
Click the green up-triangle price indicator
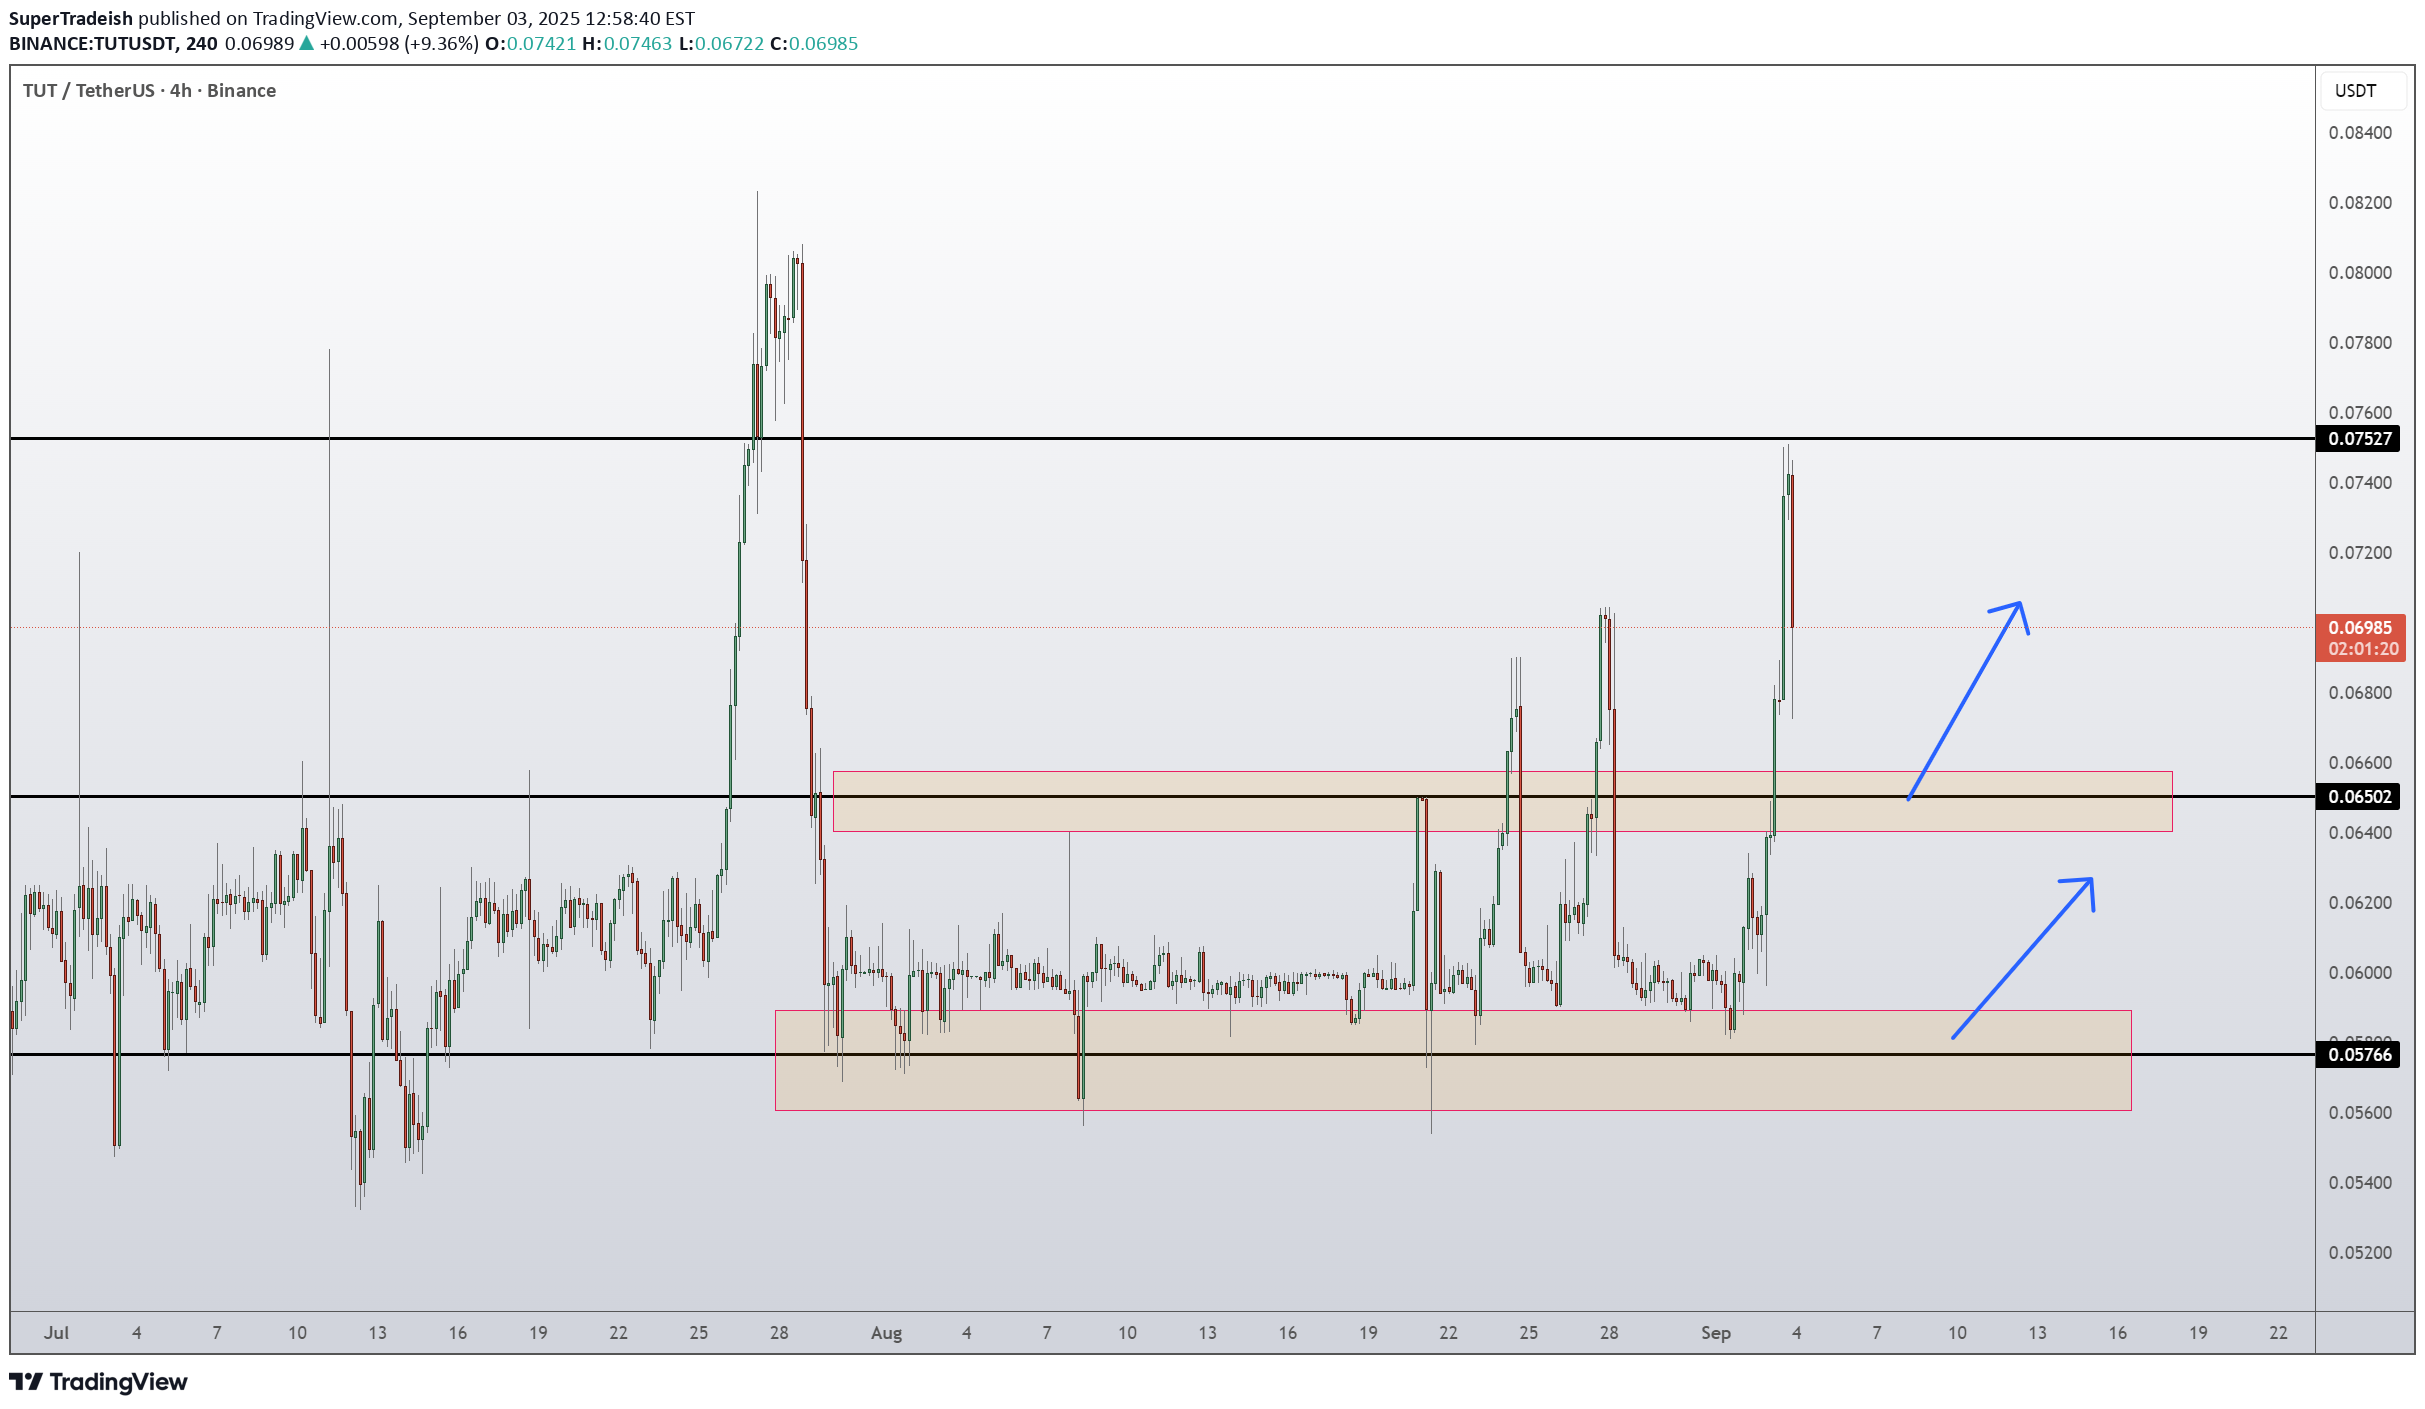click(x=306, y=43)
